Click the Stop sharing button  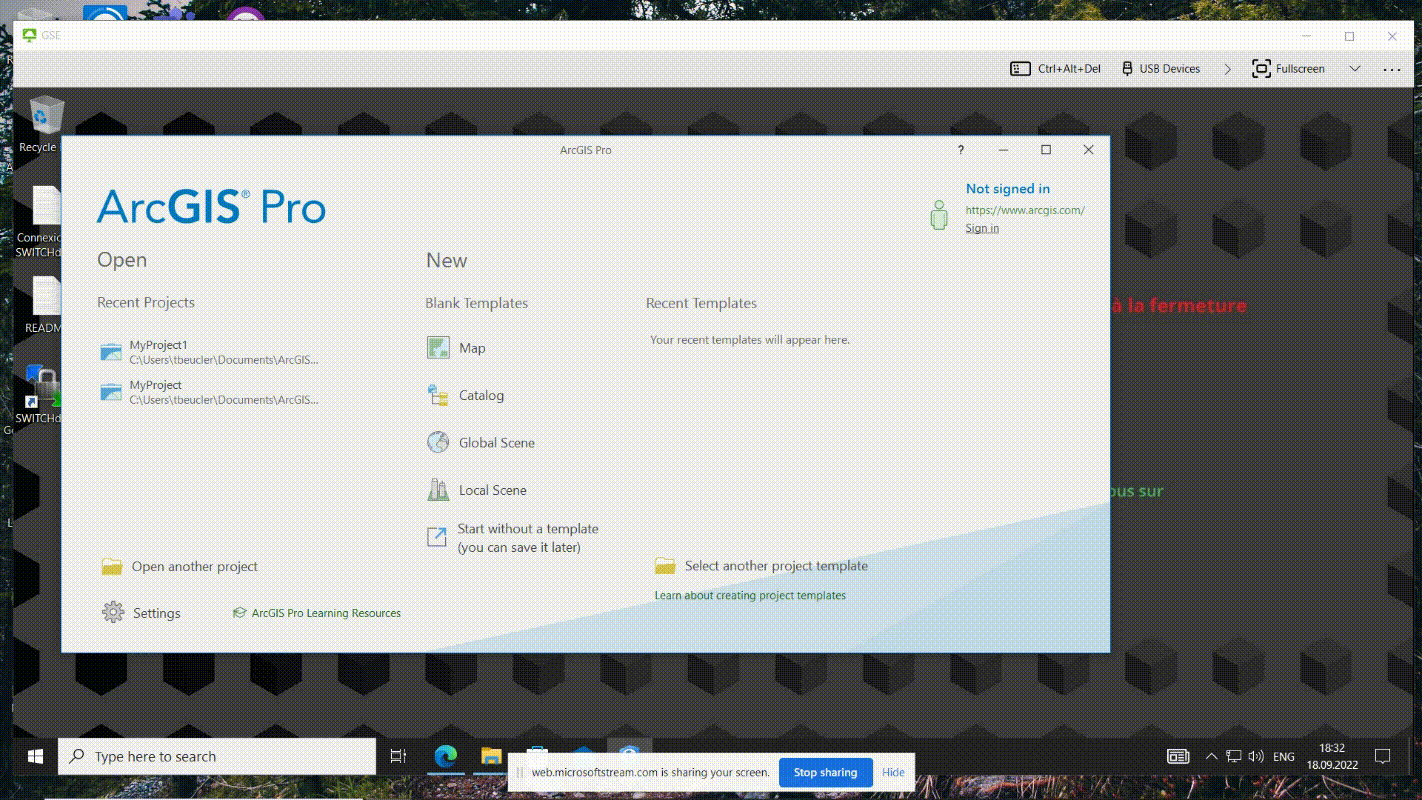[825, 772]
